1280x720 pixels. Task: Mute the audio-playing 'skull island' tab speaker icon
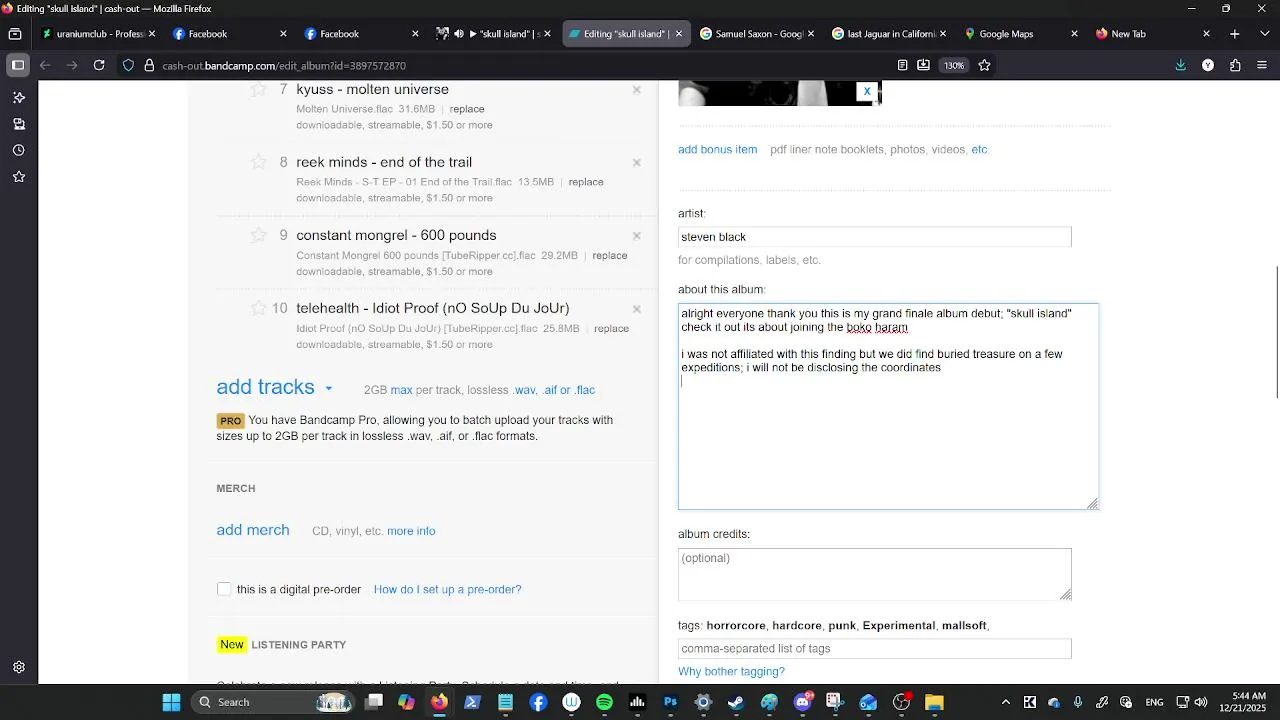coord(459,34)
